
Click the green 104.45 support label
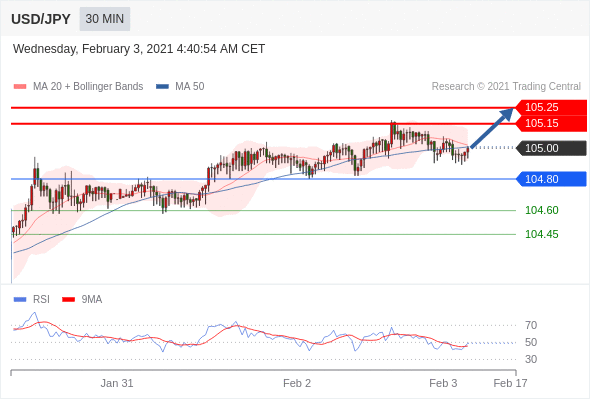click(542, 234)
